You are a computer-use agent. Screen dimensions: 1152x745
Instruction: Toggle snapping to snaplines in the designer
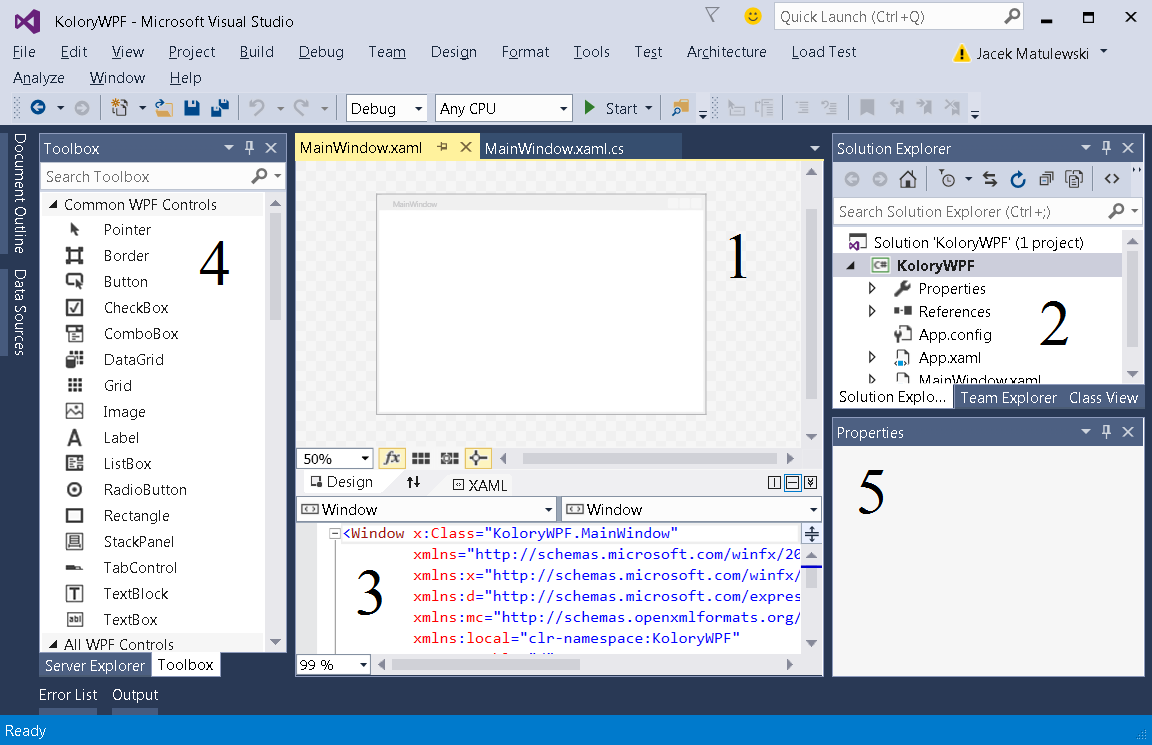[478, 458]
